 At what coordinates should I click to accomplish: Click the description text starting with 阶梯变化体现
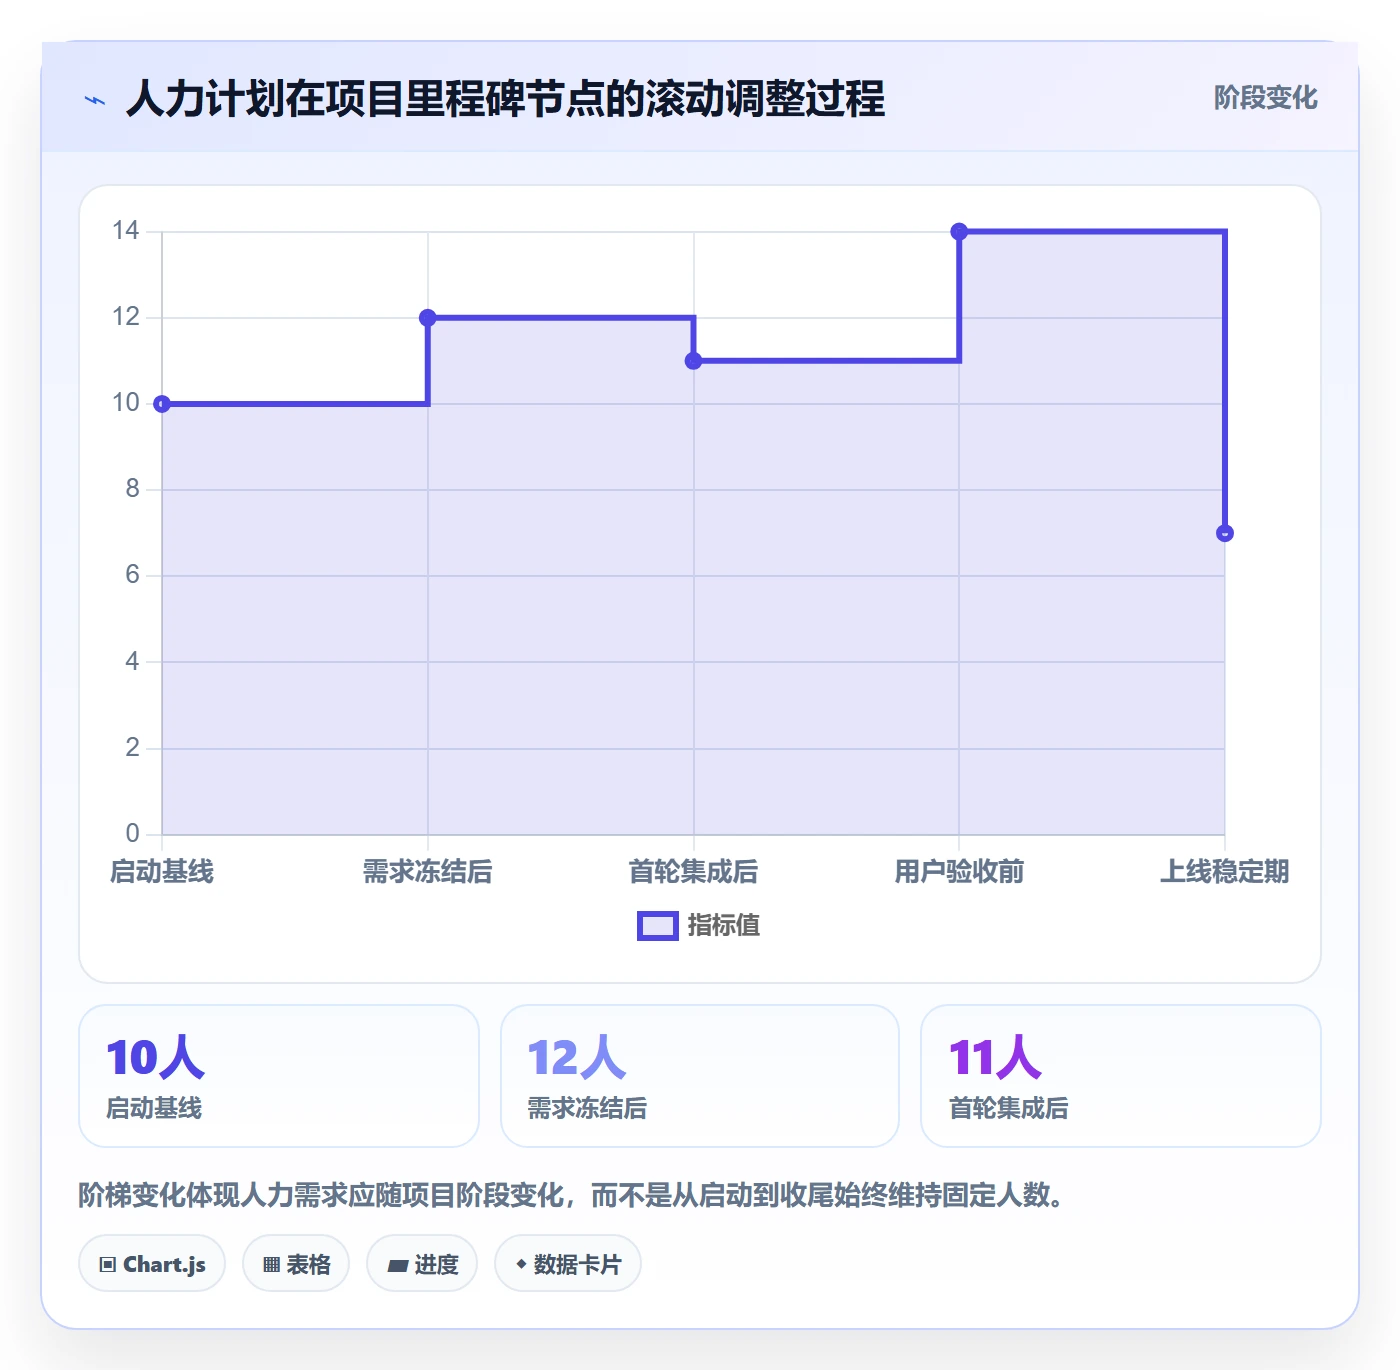pos(571,1196)
